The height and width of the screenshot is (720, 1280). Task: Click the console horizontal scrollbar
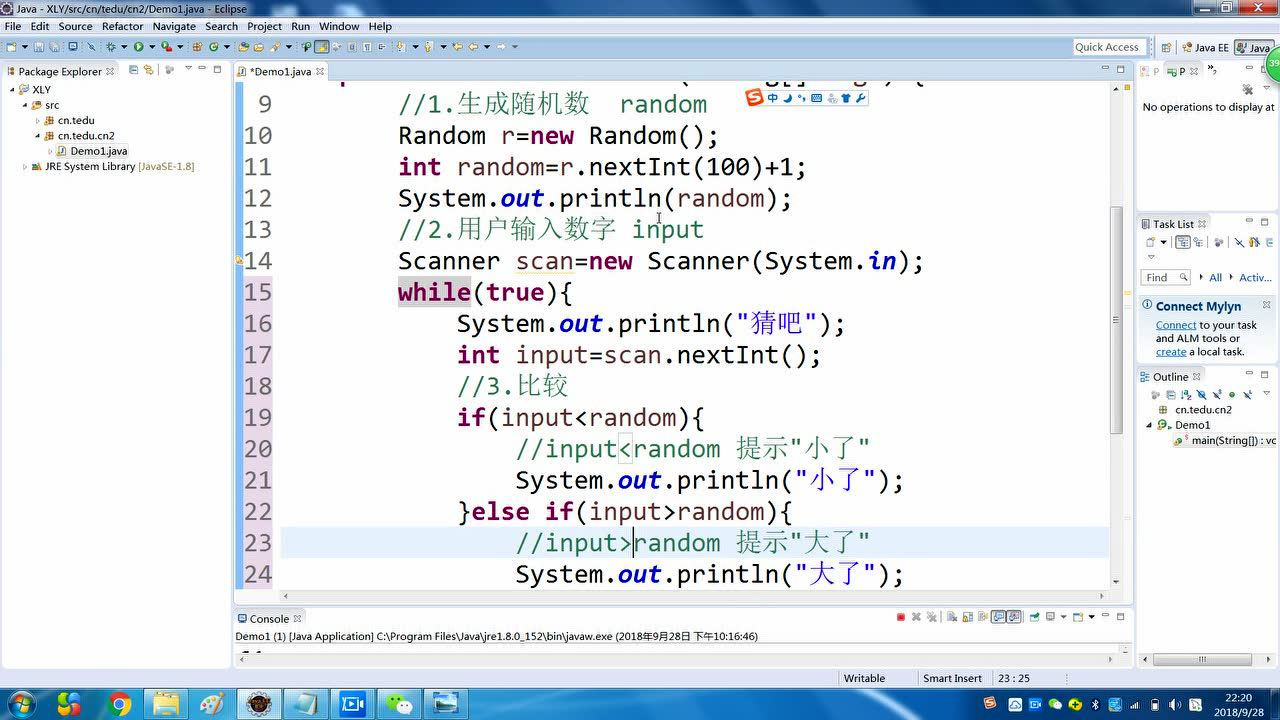click(x=677, y=659)
